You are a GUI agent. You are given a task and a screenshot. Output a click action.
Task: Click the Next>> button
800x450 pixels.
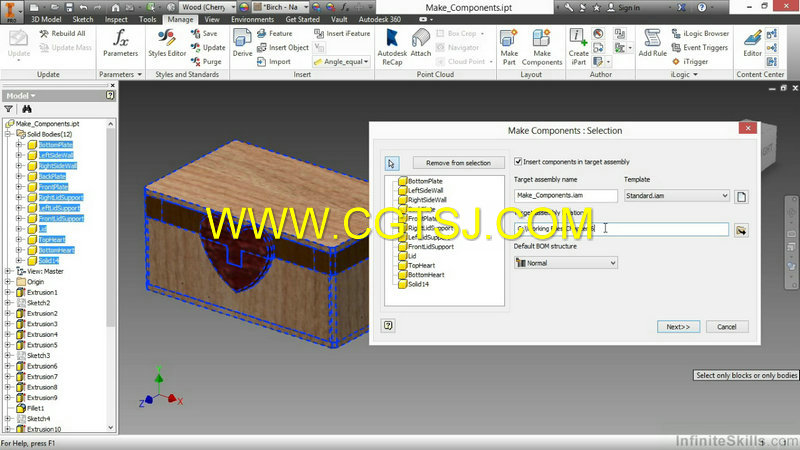coord(678,327)
